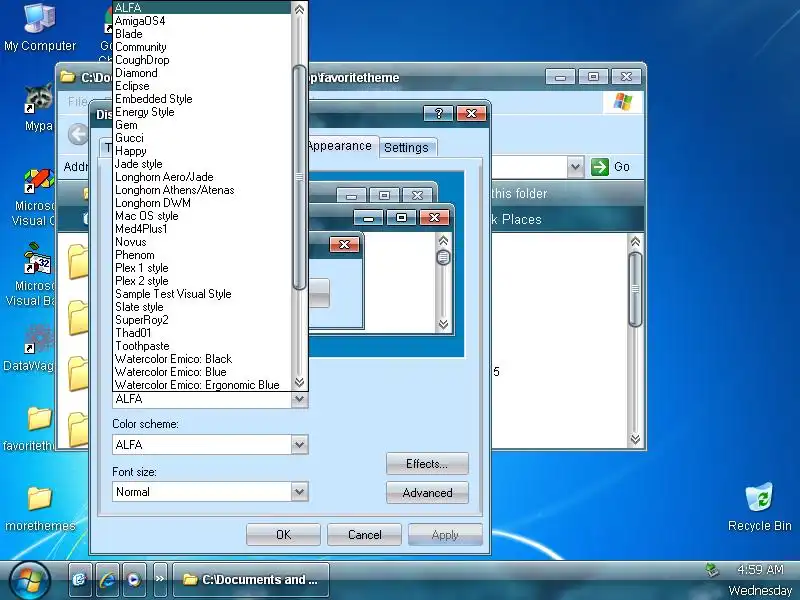Select Blade from the style list
800x600 pixels.
coord(202,34)
